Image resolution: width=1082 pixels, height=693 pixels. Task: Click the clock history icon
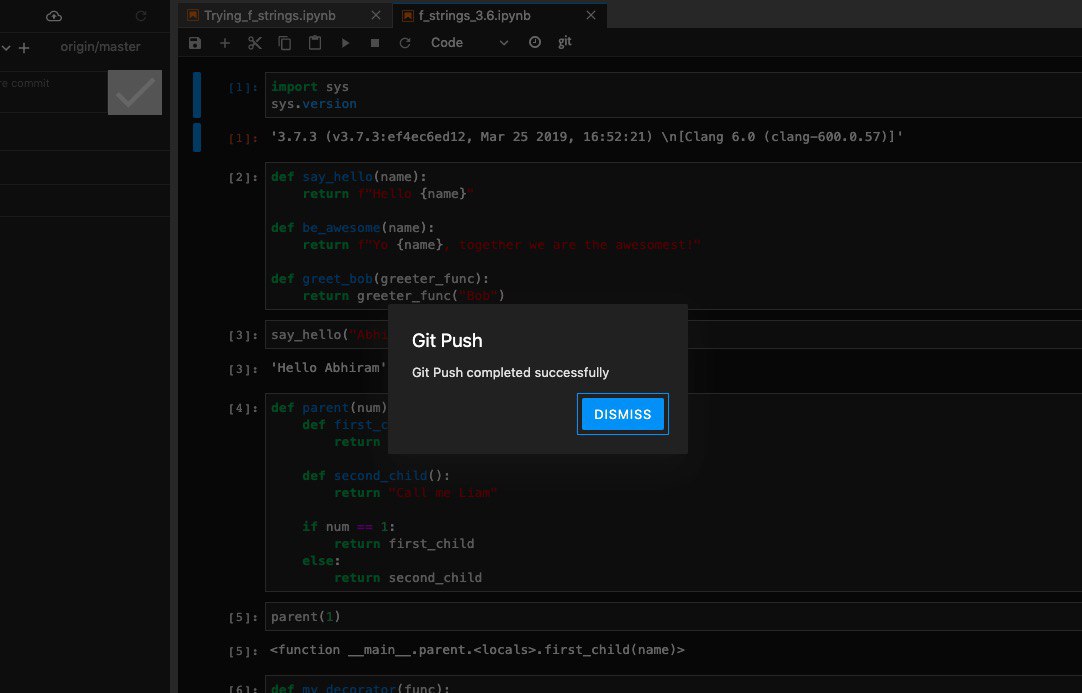point(534,43)
